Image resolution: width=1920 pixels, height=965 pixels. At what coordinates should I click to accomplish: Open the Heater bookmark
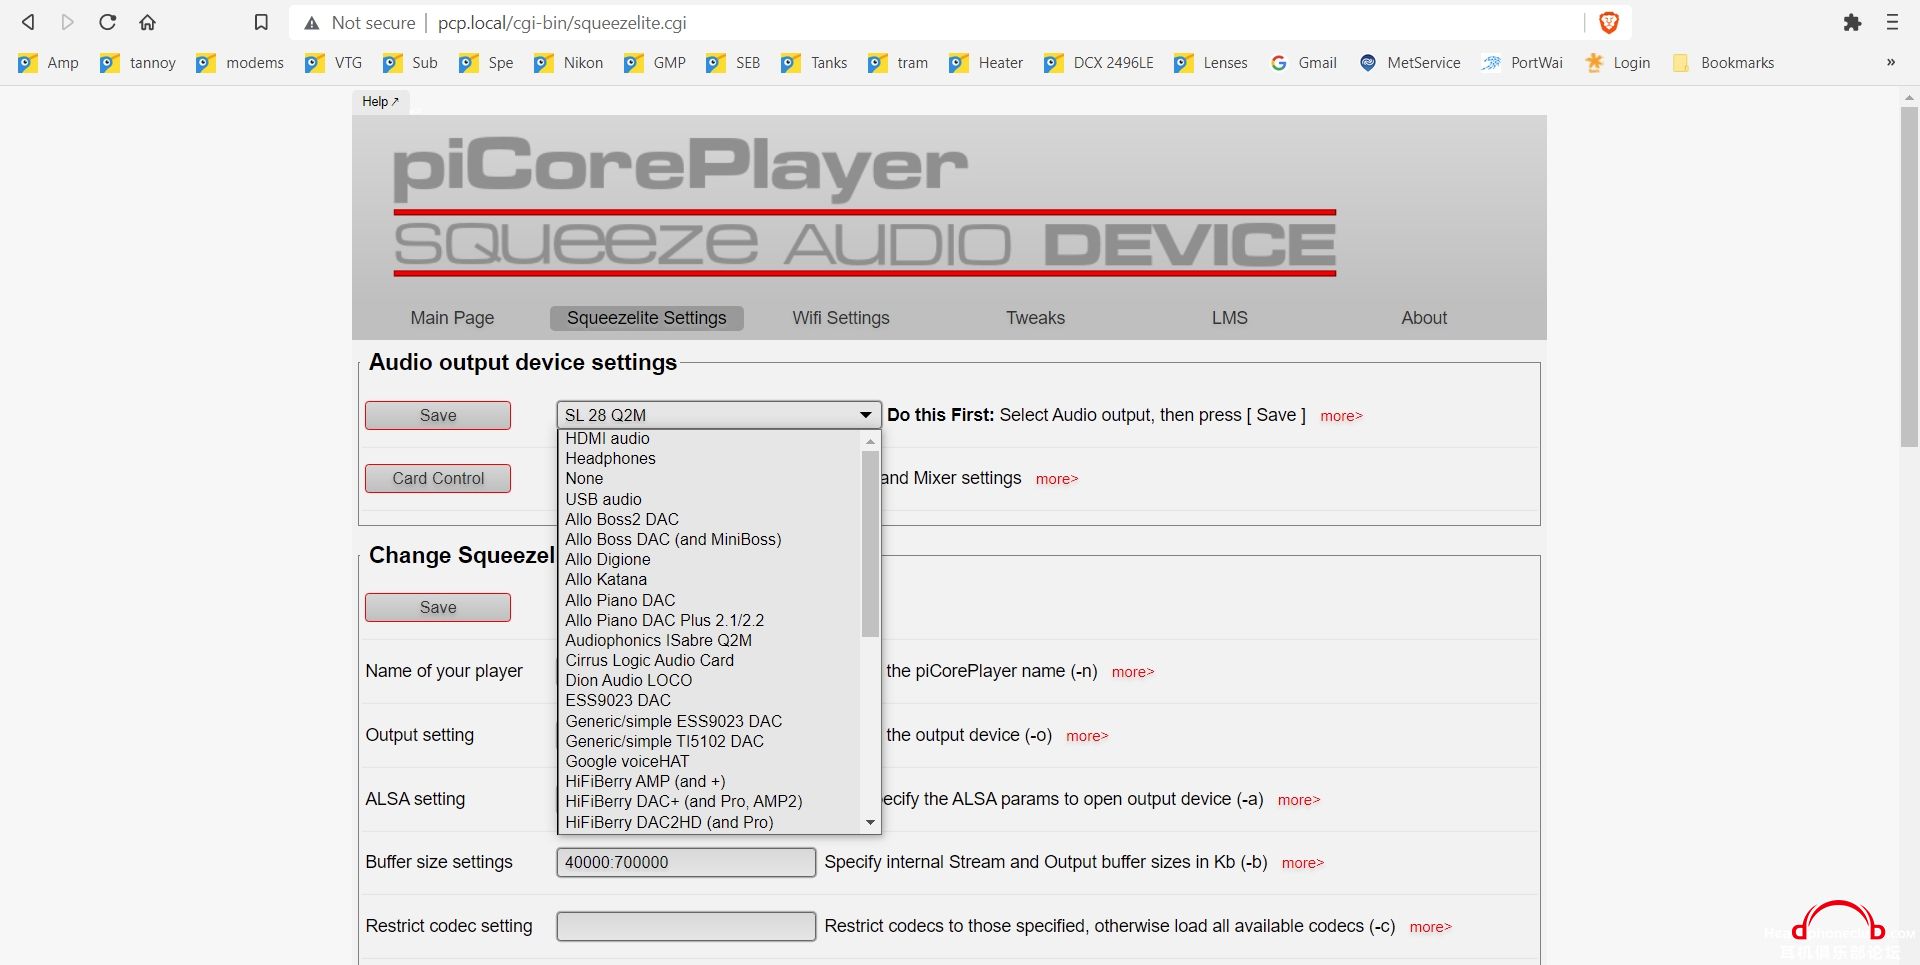[986, 63]
